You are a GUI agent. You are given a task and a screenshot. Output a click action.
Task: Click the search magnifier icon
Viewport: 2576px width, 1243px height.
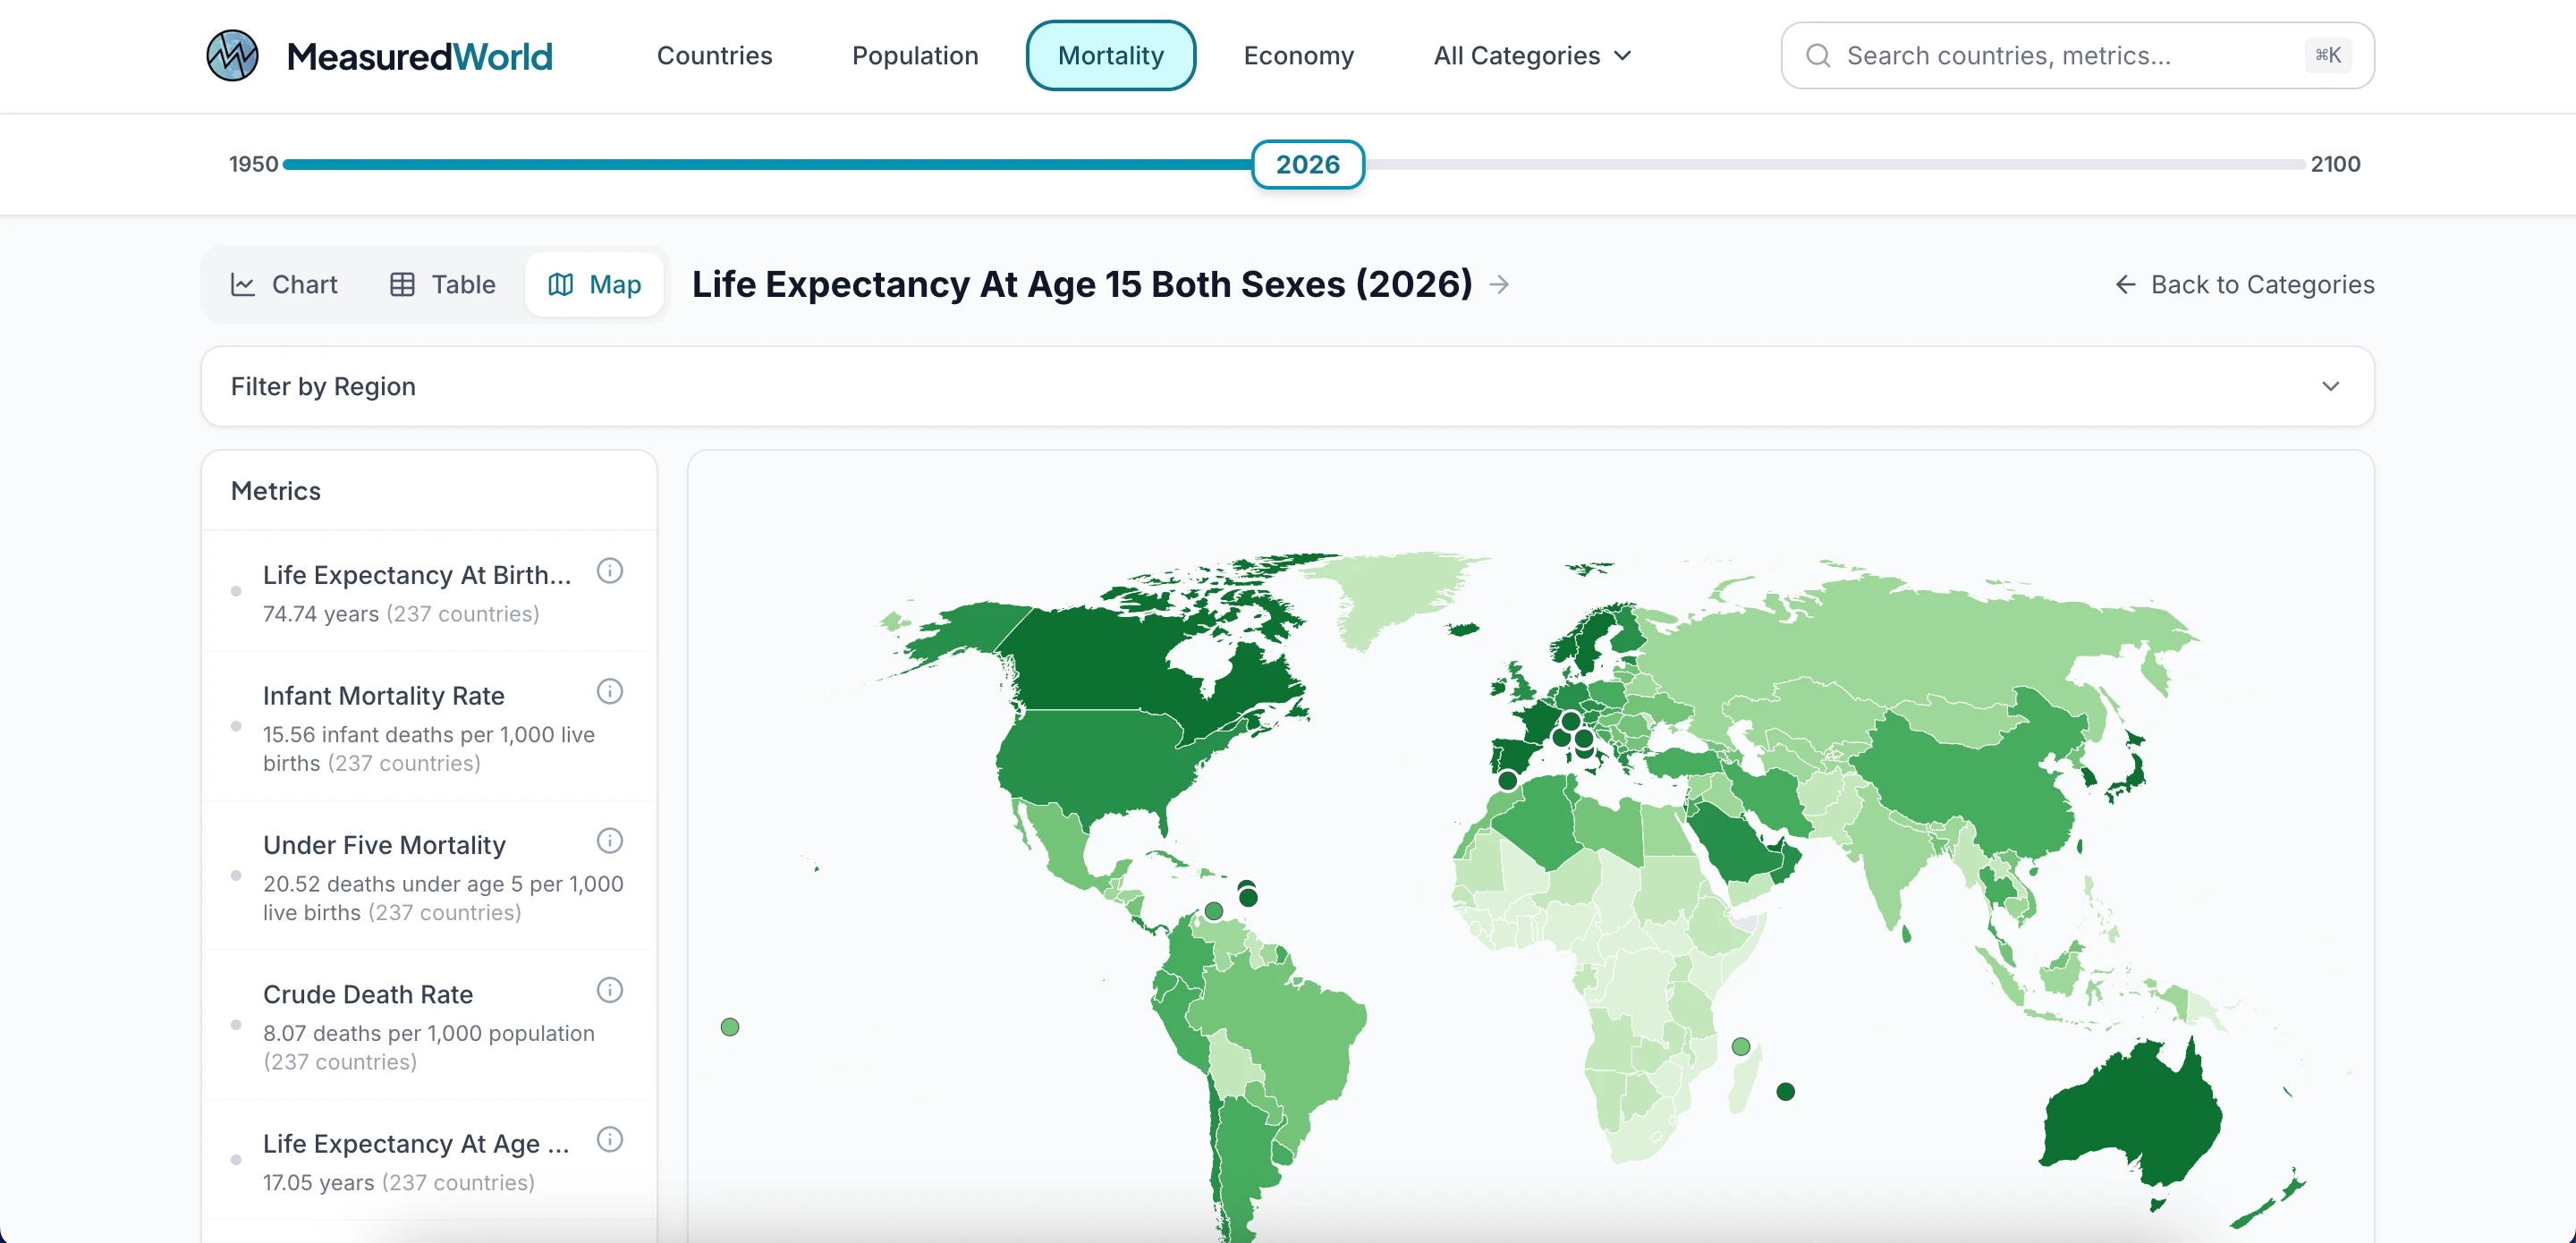1818,56
